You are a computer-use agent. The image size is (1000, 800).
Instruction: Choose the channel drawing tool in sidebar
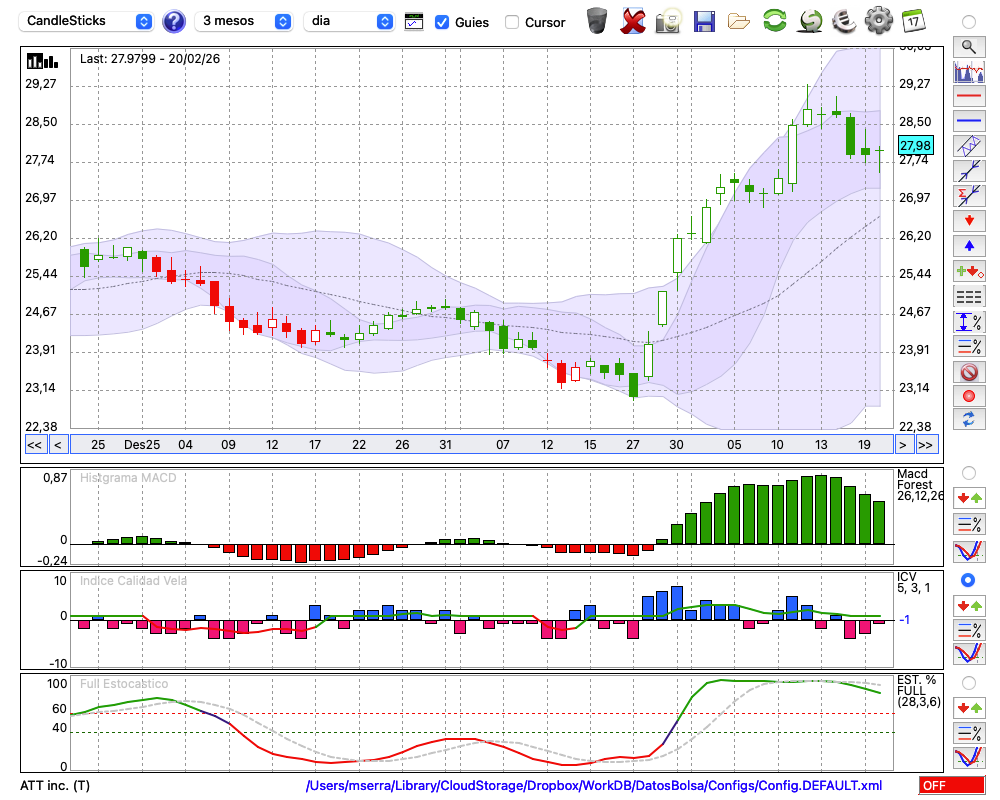968,146
